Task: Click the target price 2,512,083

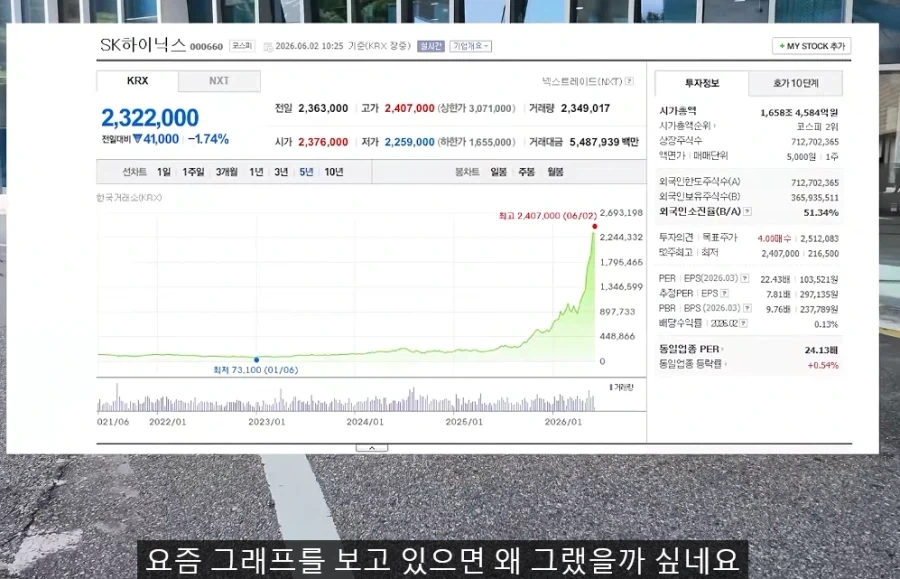Action: point(819,238)
